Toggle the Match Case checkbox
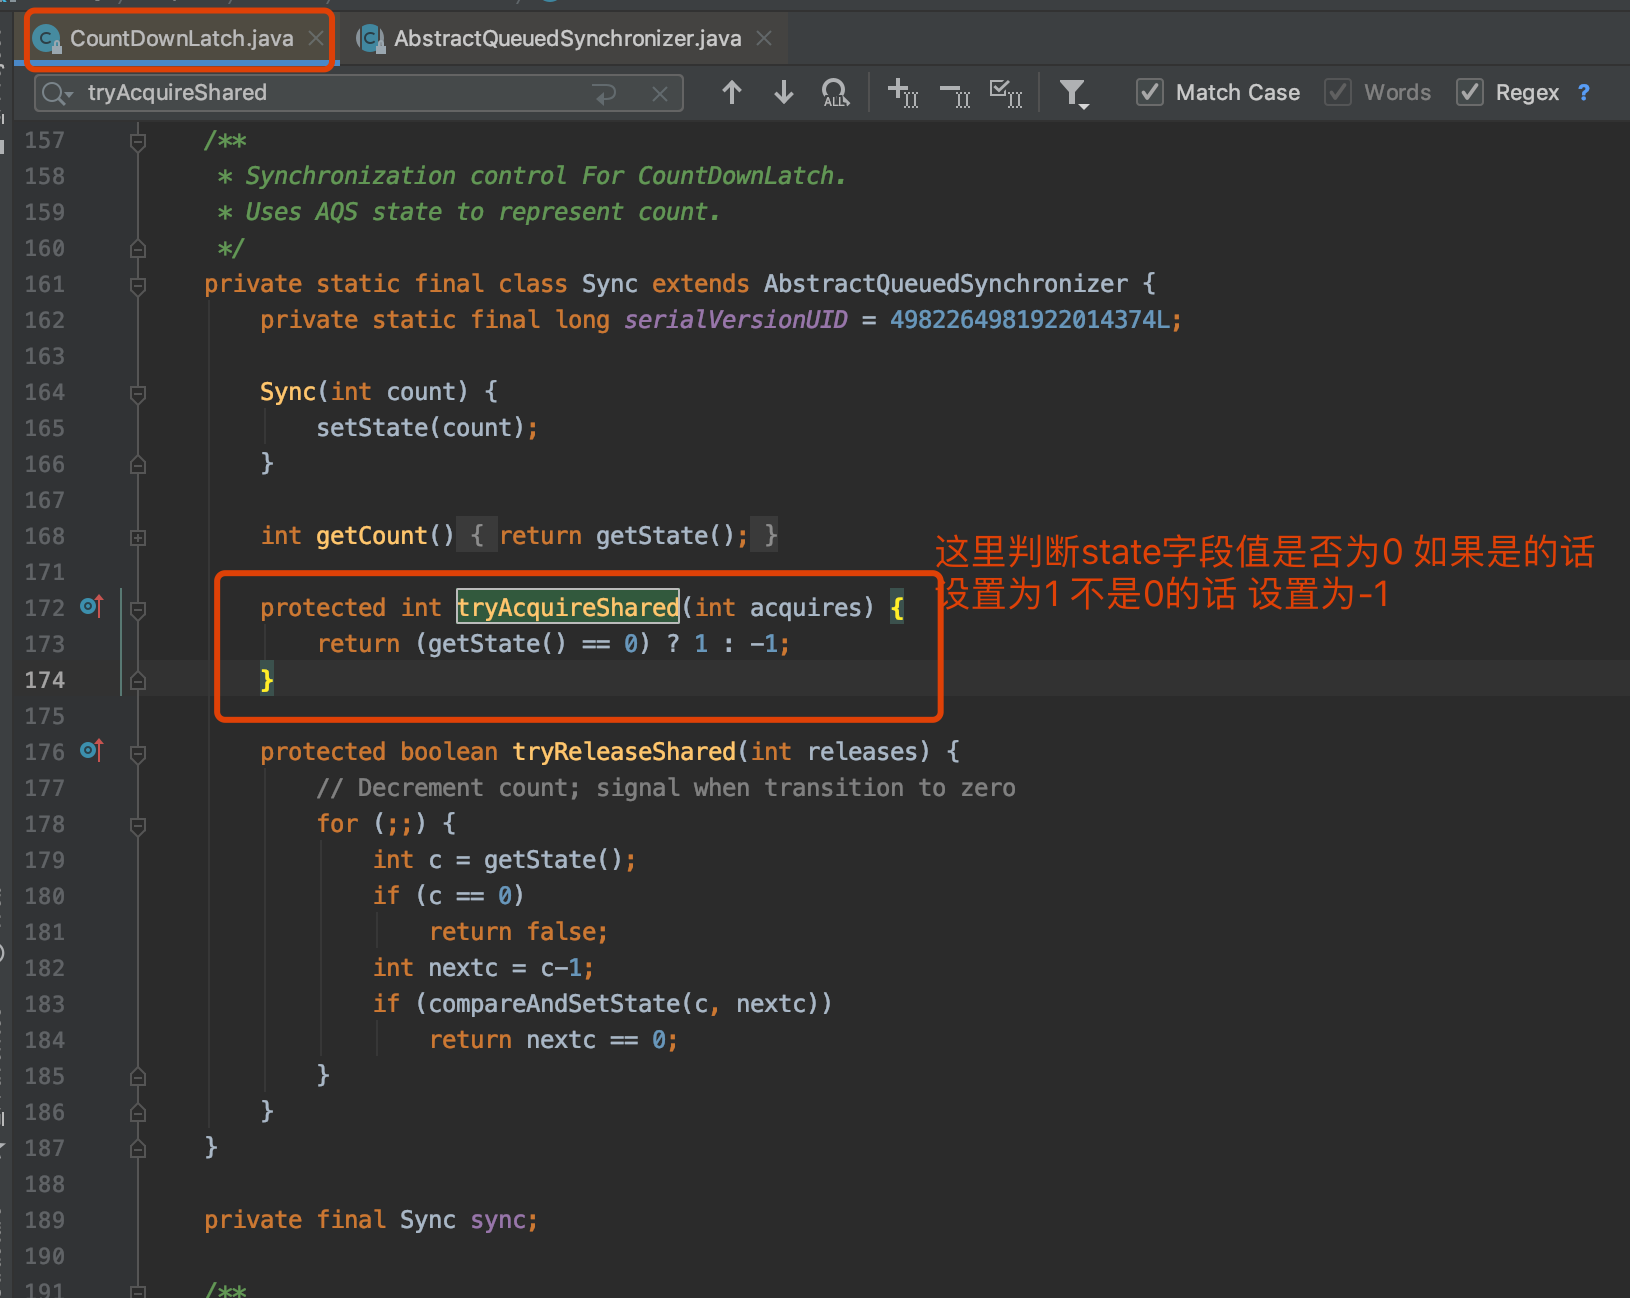 pyautogui.click(x=1150, y=93)
